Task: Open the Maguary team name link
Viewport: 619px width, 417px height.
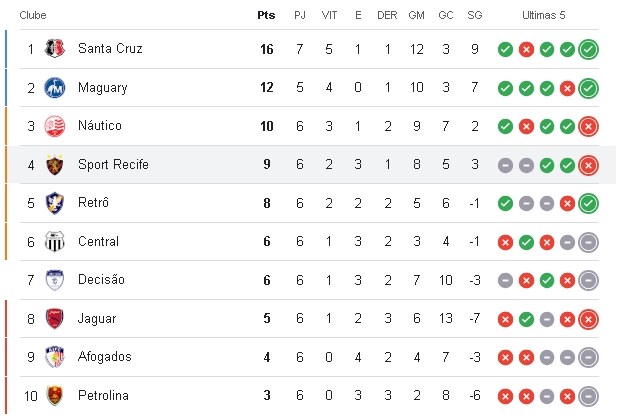Action: pyautogui.click(x=103, y=87)
